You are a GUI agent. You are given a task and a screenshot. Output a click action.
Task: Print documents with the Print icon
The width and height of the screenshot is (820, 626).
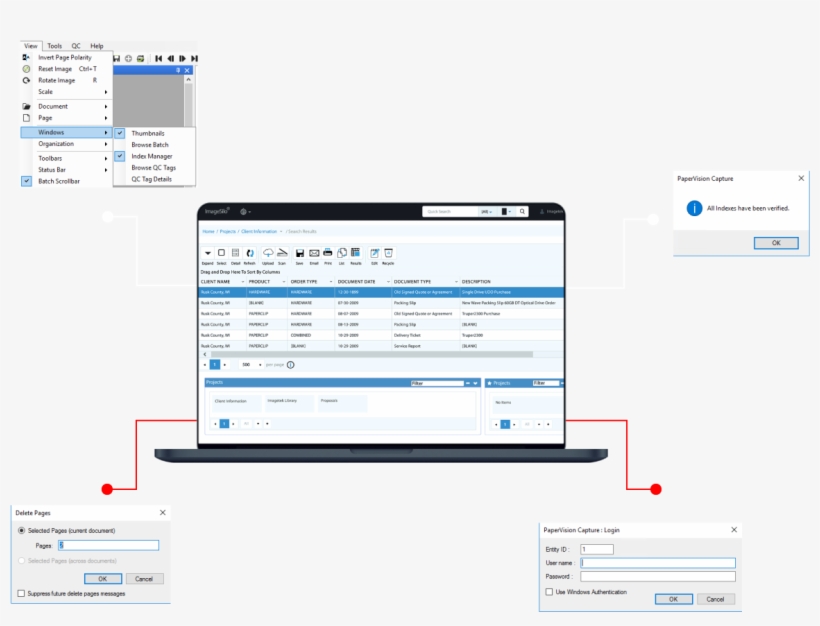[x=328, y=253]
